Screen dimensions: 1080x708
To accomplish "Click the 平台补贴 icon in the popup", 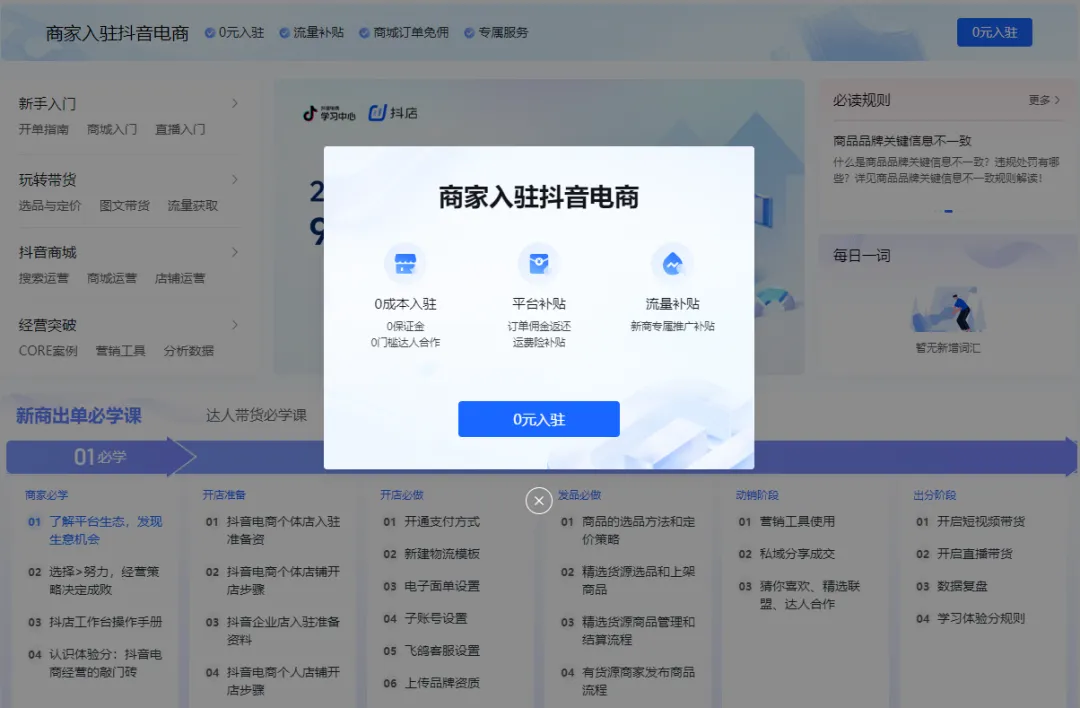I will (x=539, y=263).
